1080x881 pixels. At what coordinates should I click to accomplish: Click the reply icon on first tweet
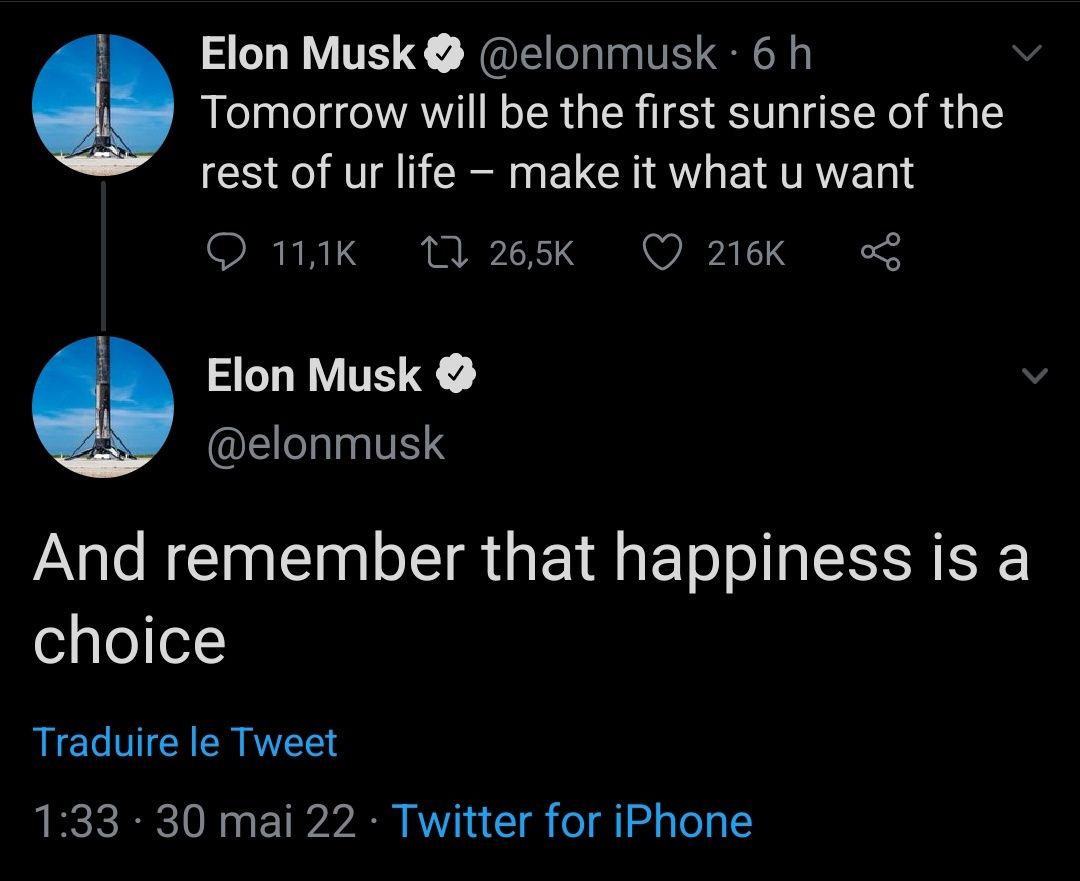tap(230, 253)
